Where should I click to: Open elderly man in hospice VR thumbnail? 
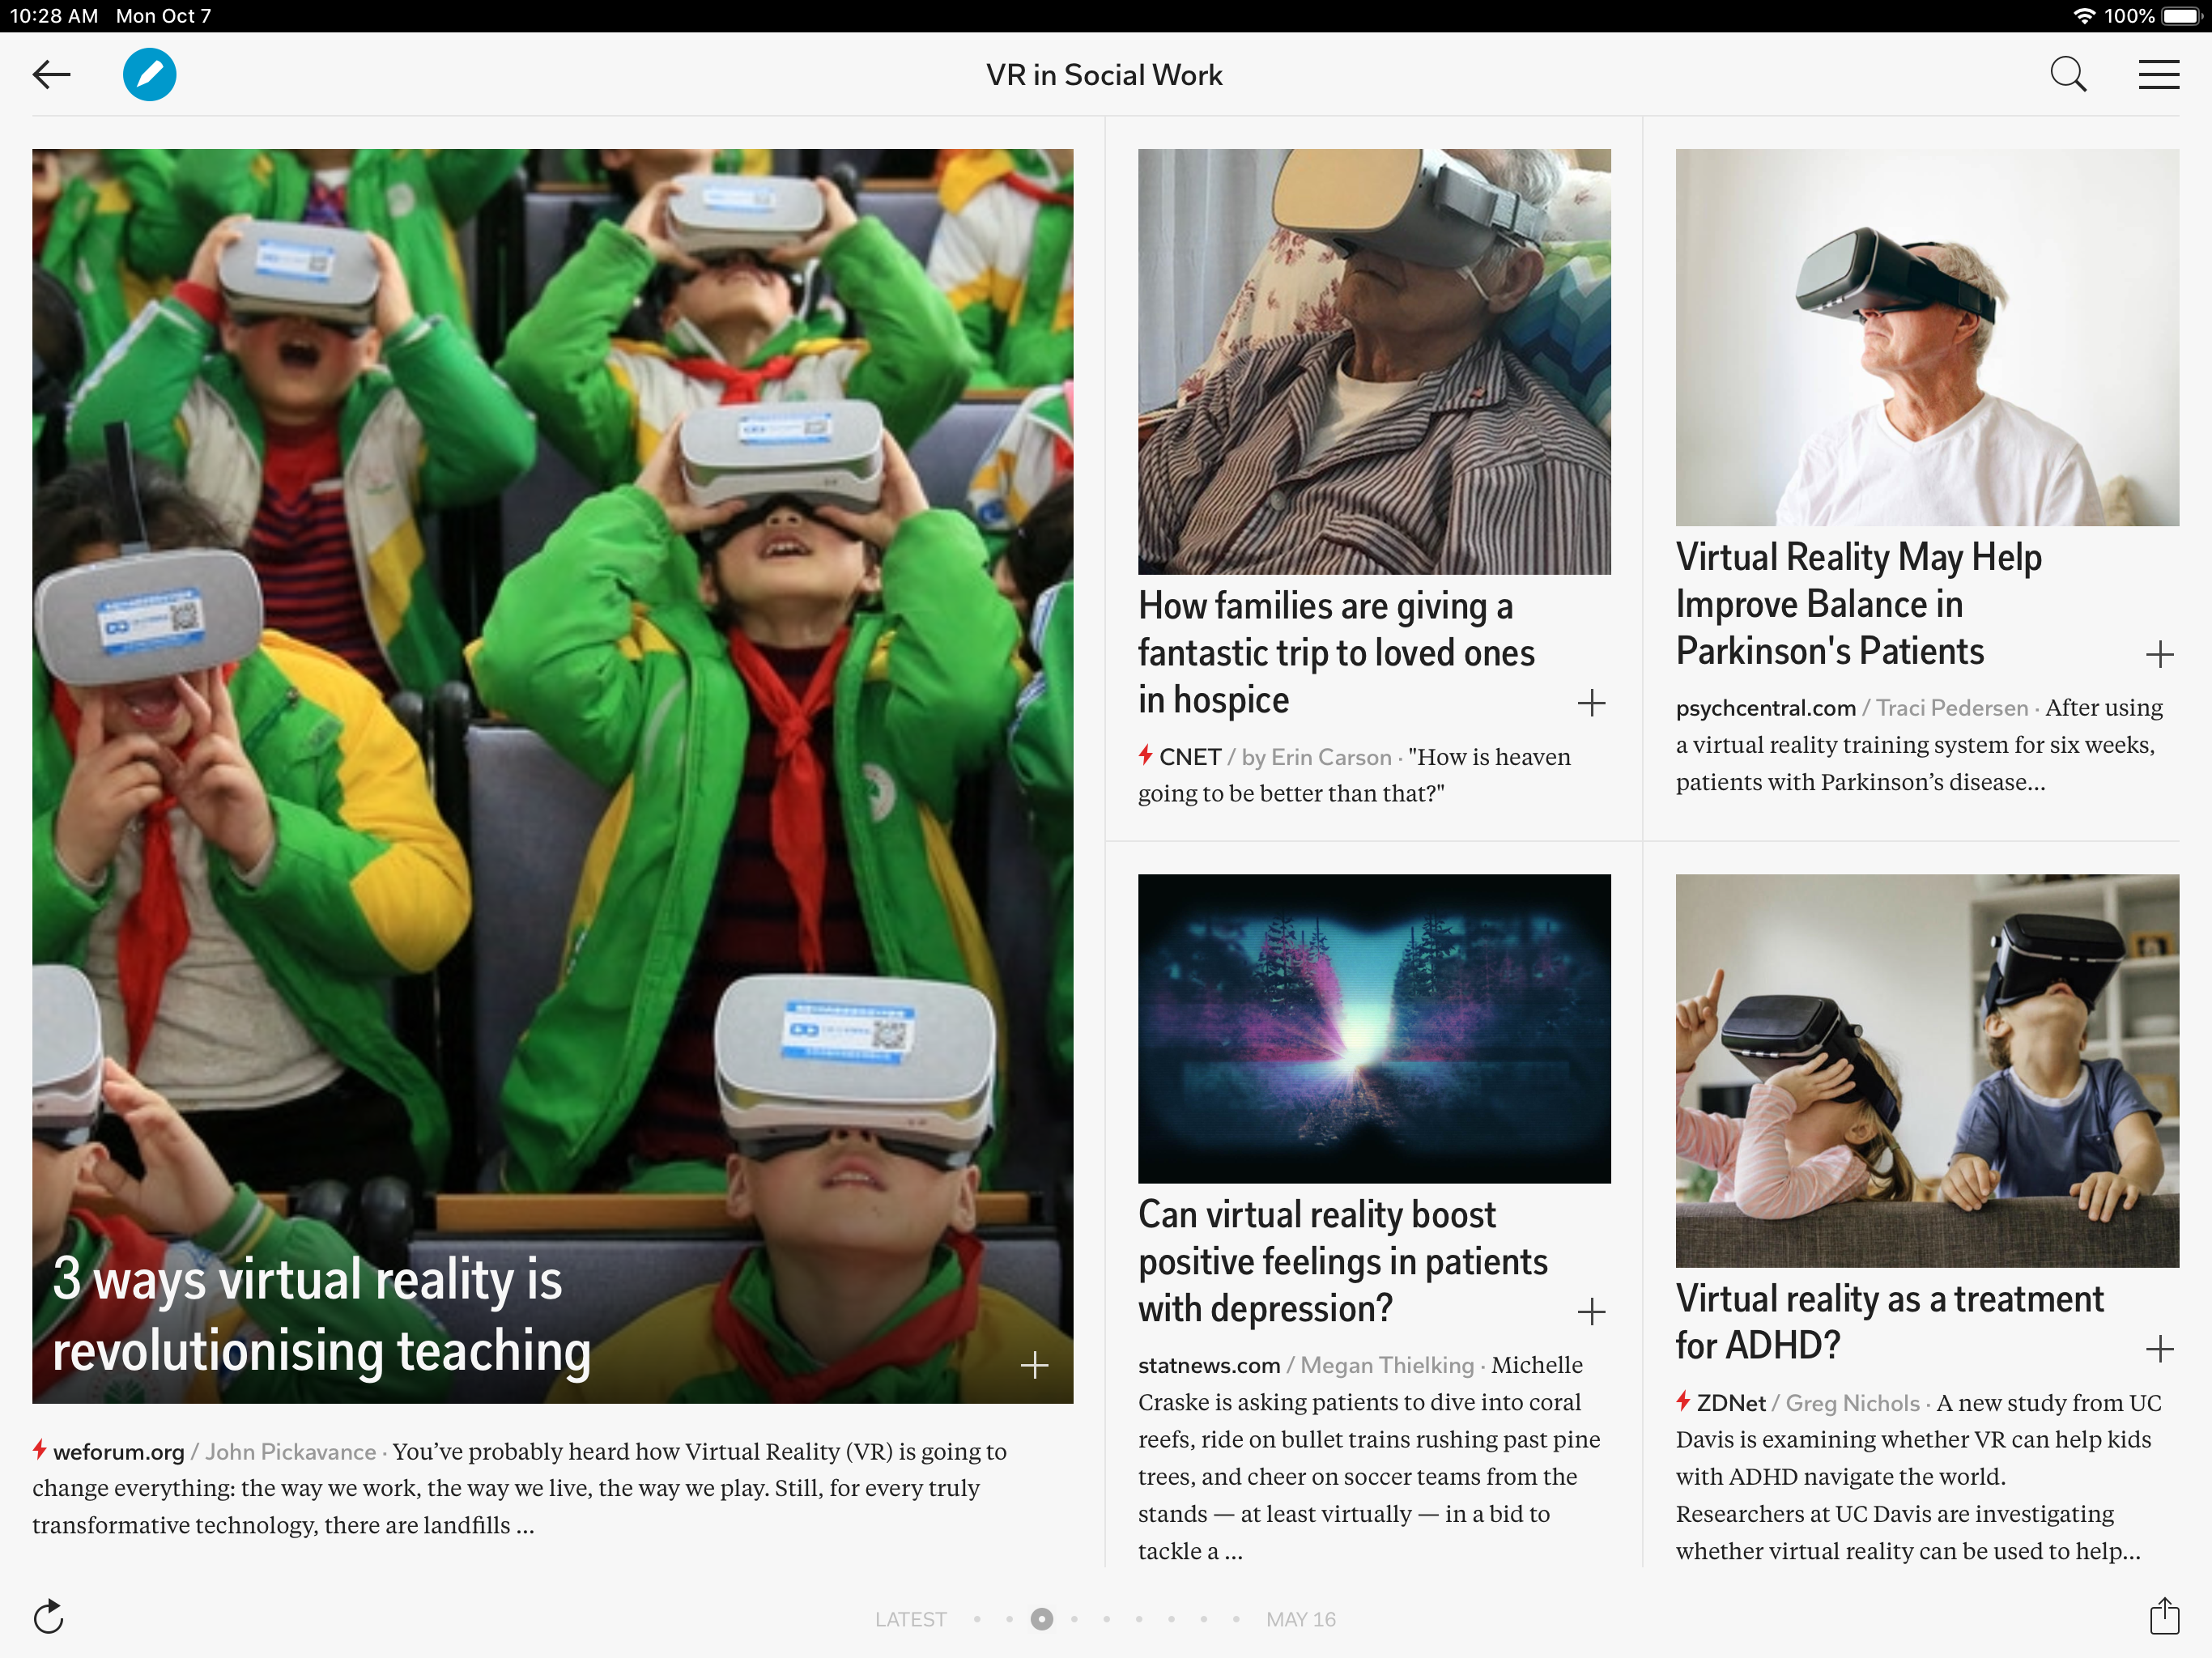point(1373,361)
